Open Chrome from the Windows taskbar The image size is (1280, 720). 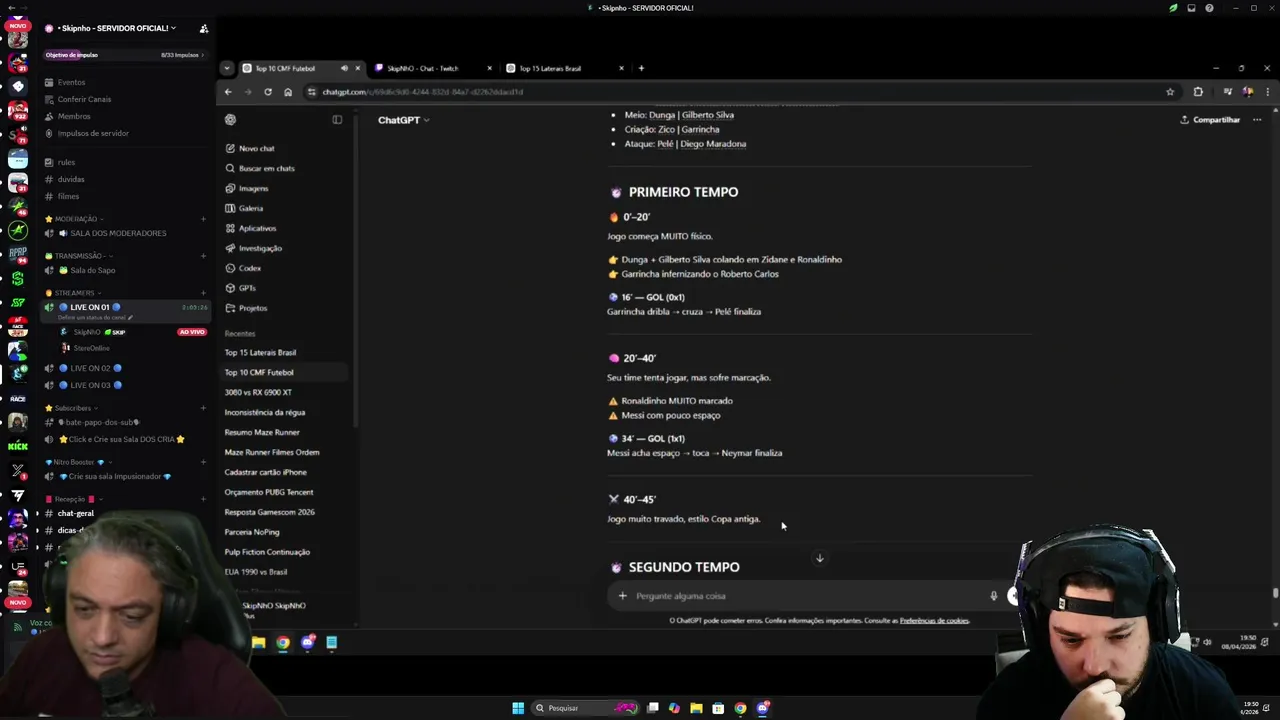coord(740,708)
